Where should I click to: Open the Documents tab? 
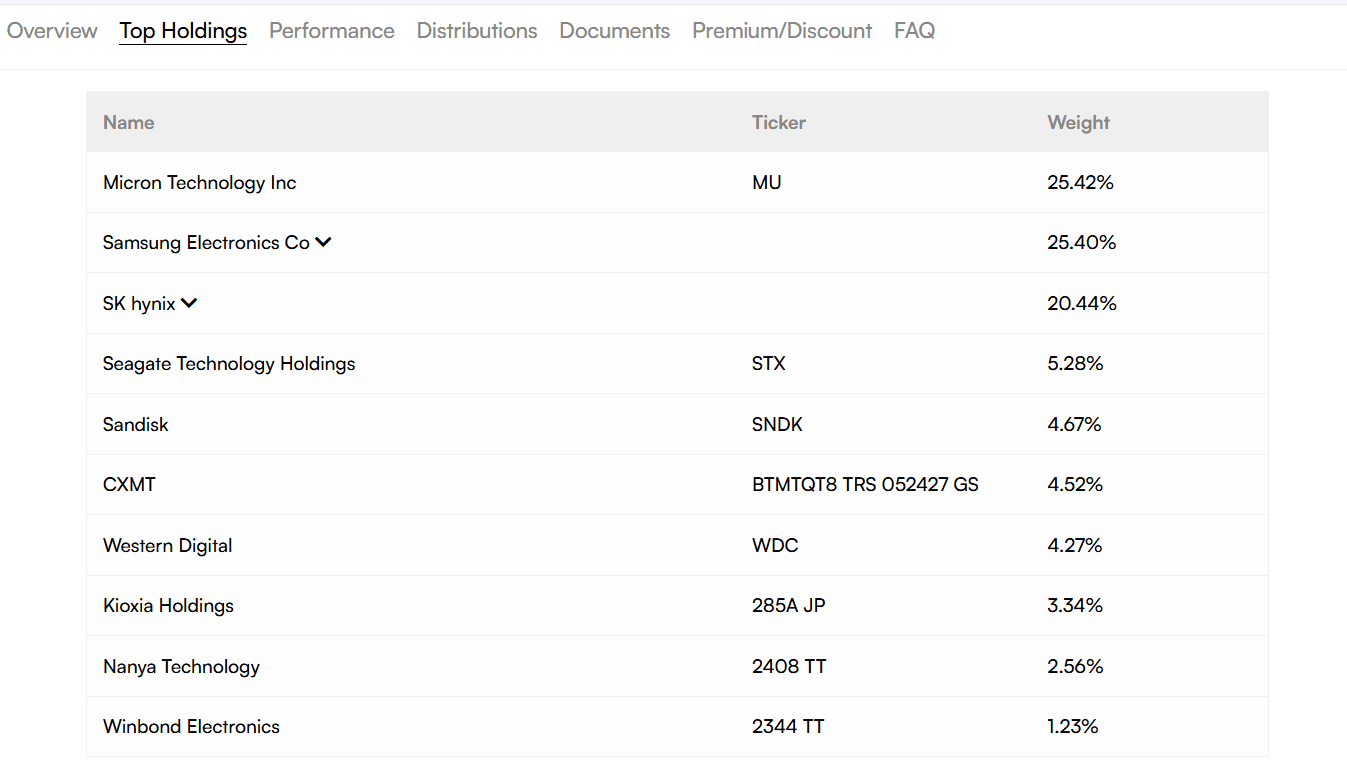tap(615, 31)
